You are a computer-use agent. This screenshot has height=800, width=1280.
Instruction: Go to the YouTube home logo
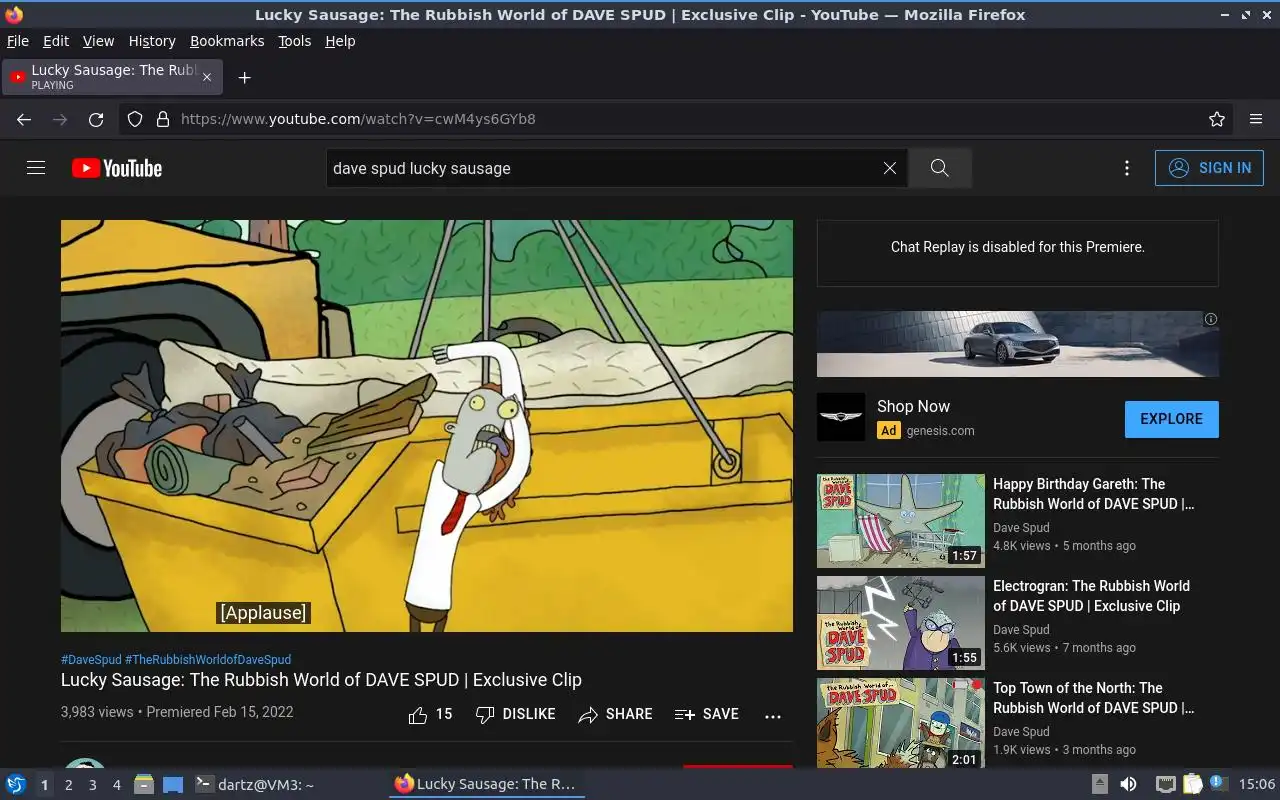117,168
